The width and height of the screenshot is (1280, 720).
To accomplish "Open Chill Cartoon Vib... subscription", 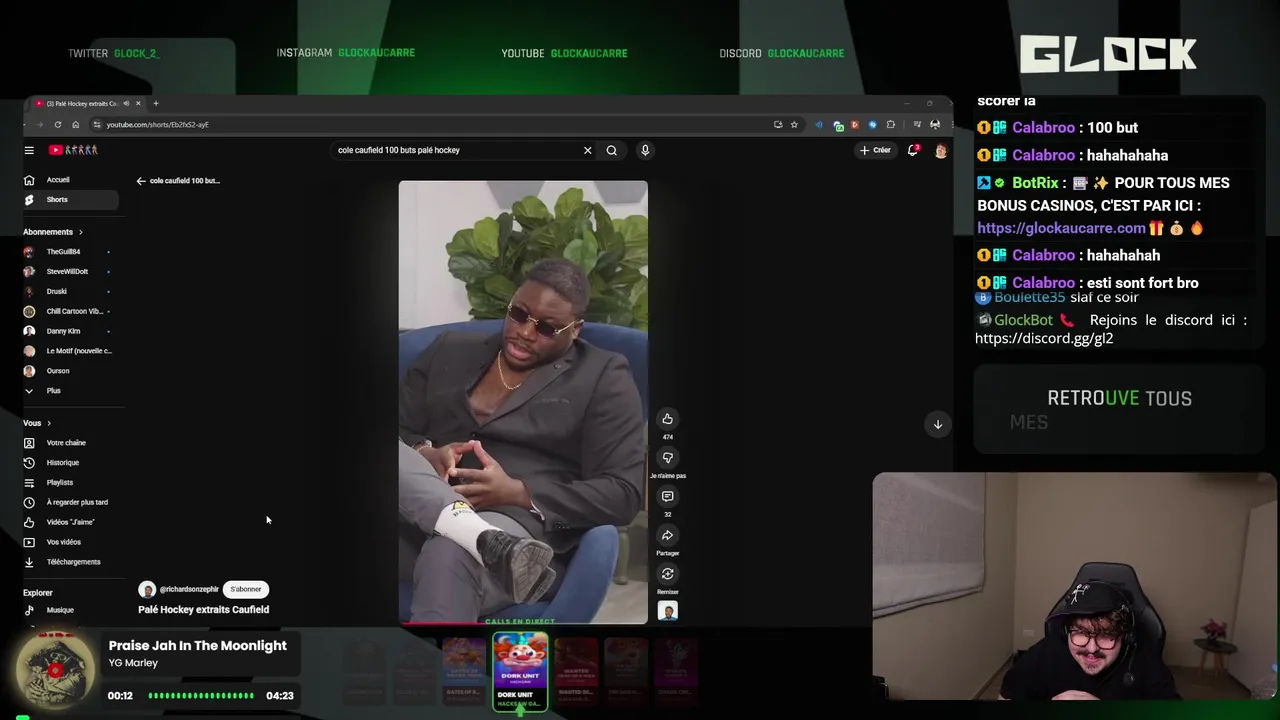I will pyautogui.click(x=68, y=311).
